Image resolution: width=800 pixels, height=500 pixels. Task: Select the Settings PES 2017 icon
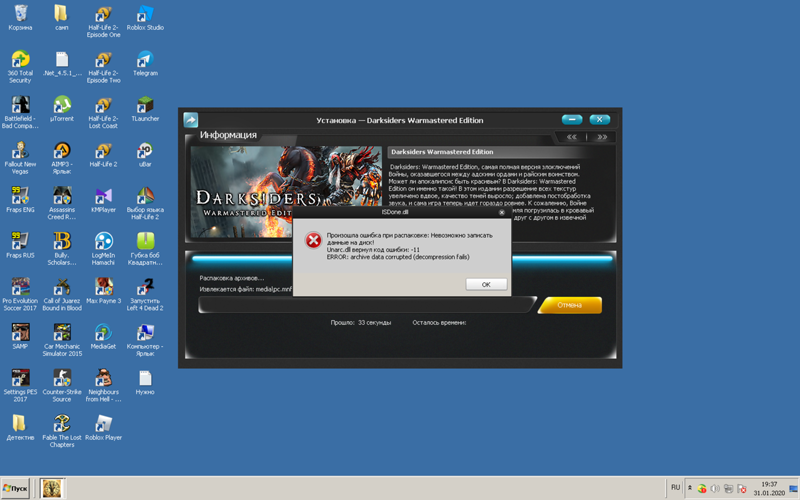point(20,385)
